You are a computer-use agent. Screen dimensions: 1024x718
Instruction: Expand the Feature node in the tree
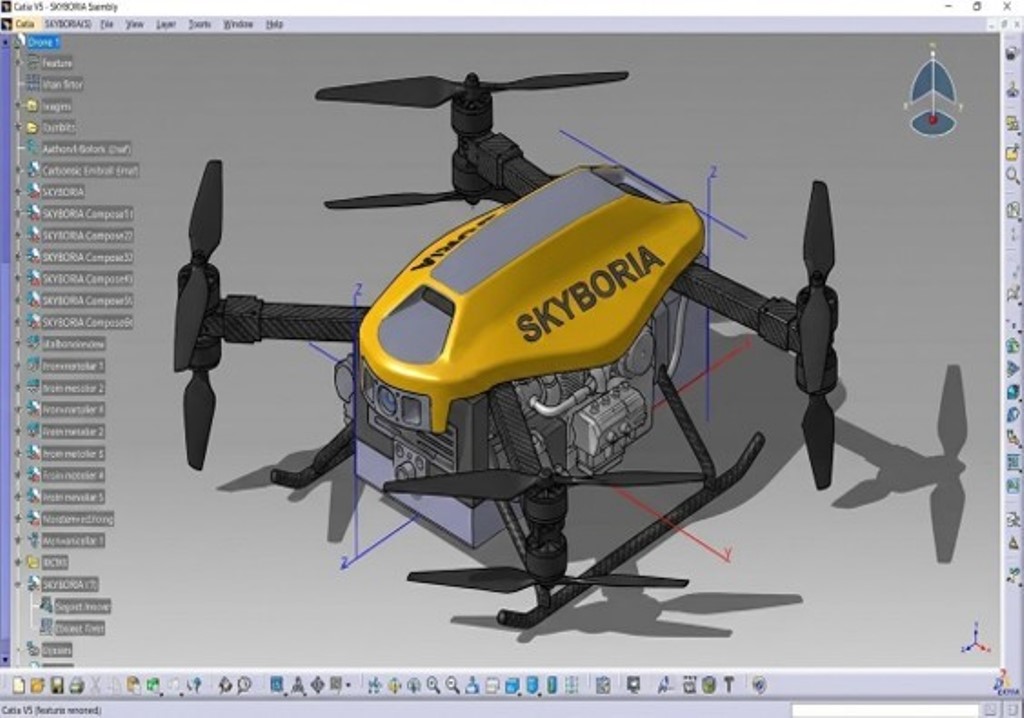pos(18,63)
